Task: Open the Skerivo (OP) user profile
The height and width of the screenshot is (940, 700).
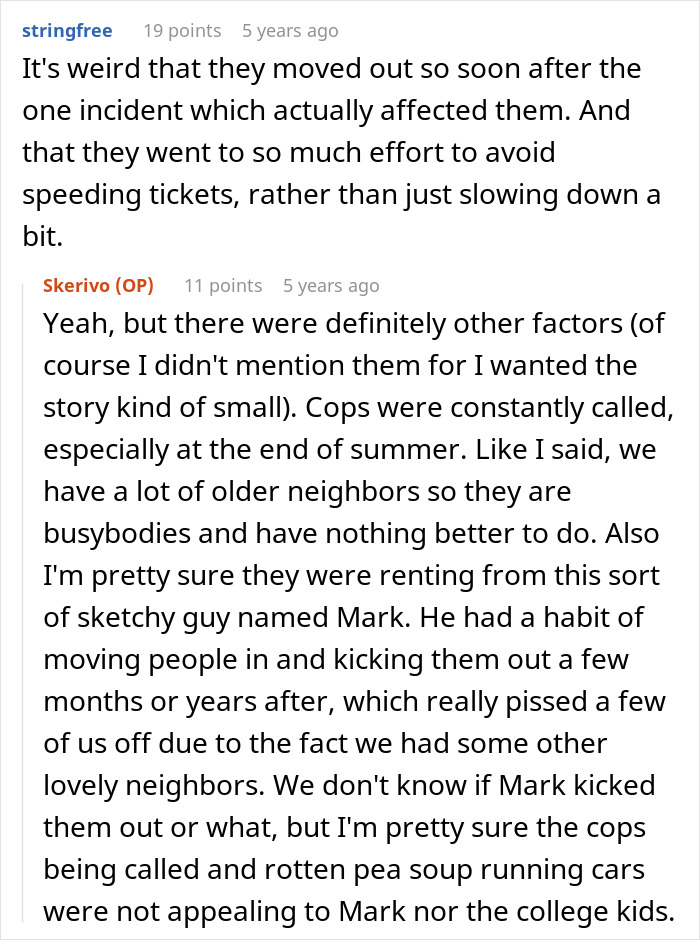Action: tap(99, 285)
